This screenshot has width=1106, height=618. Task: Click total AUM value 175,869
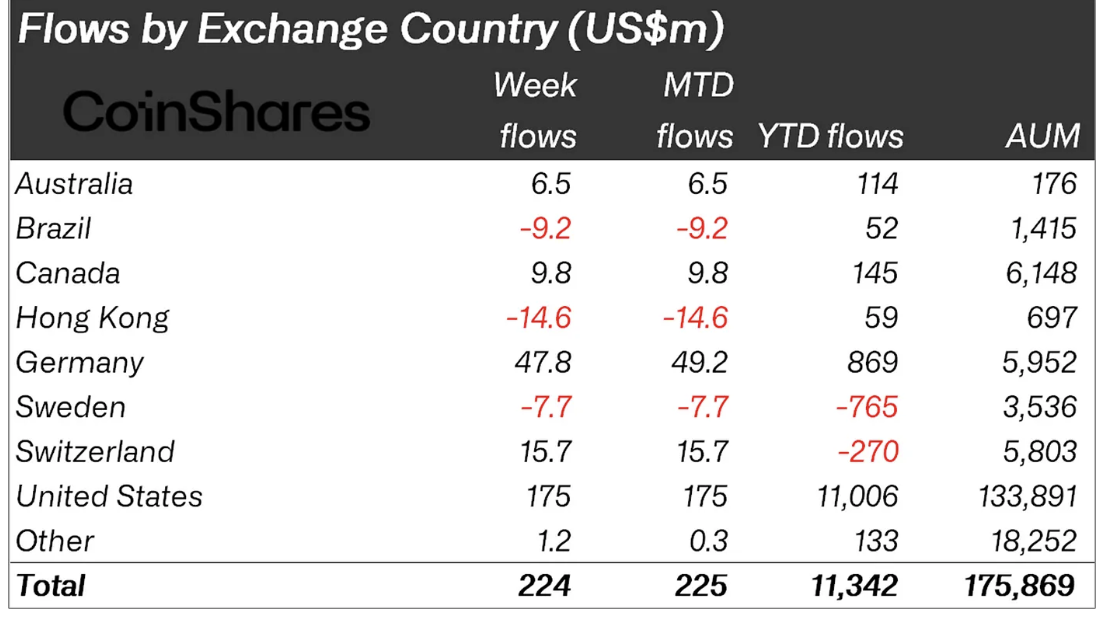1020,586
